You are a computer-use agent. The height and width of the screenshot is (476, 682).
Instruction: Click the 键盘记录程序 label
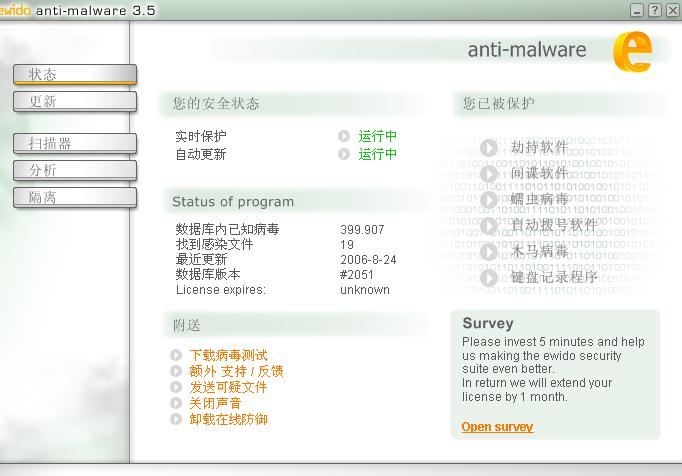[x=554, y=277]
